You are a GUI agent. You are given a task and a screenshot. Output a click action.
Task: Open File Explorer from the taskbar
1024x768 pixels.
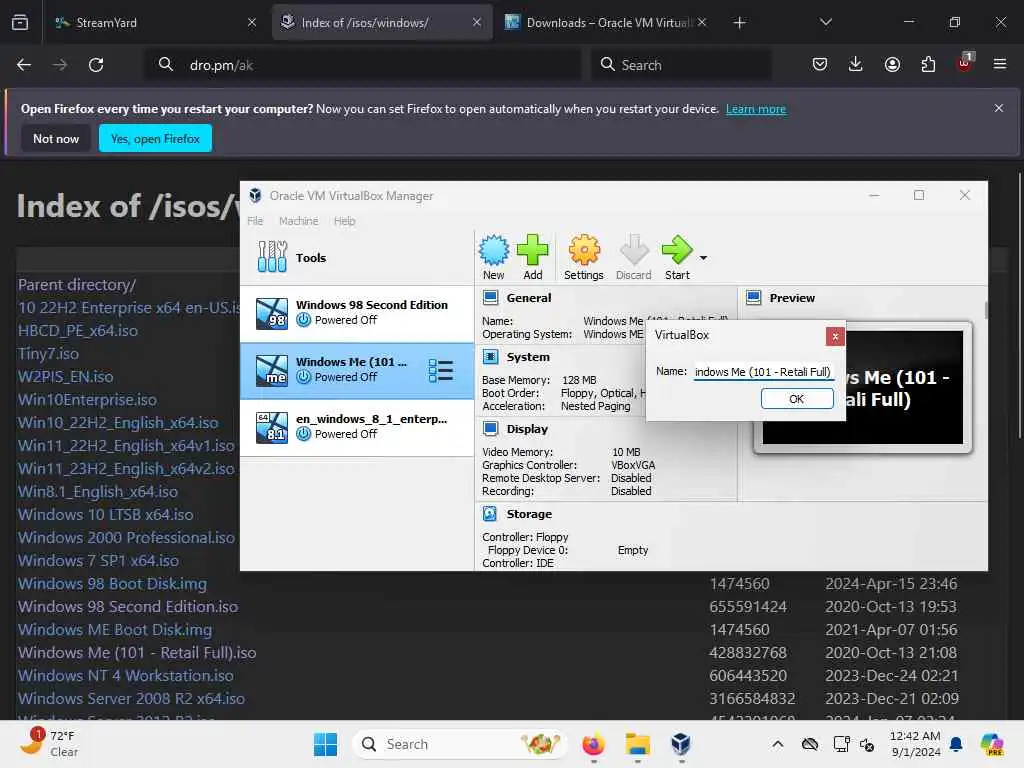click(637, 744)
